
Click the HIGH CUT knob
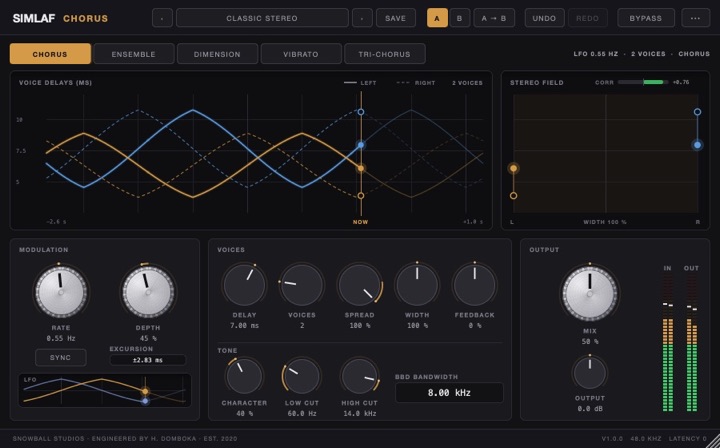360,376
